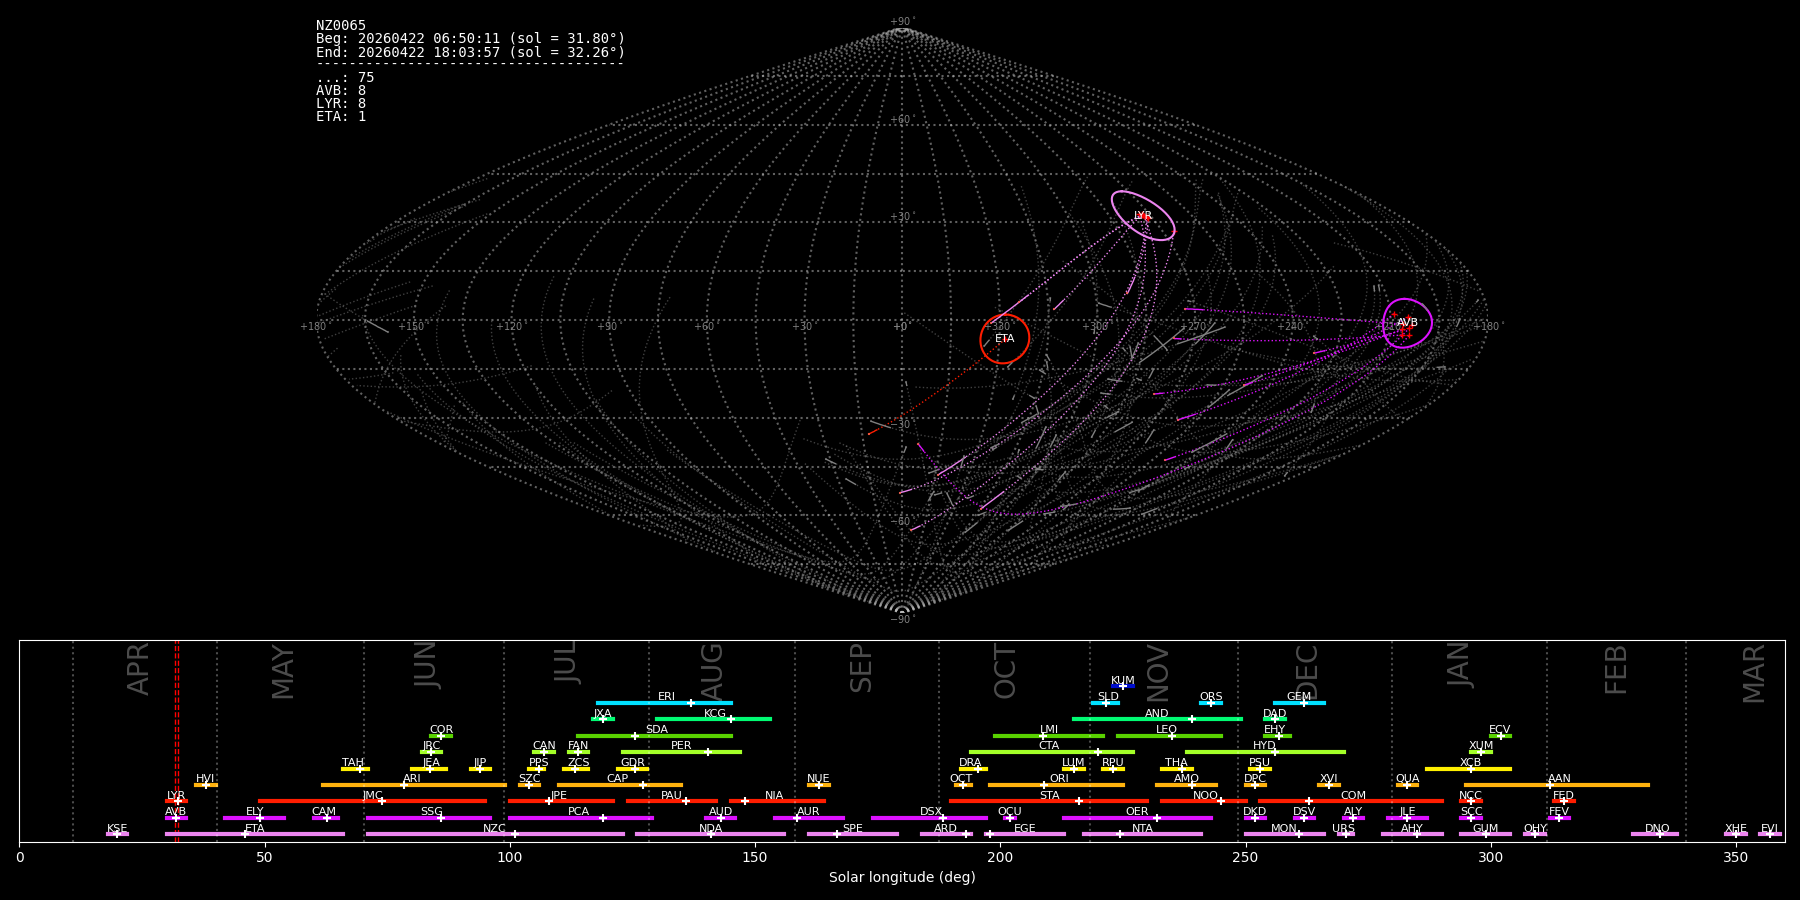Viewport: 1800px width, 900px height.
Task: Click the 300 tick on solar longitude axis
Action: tap(1490, 858)
